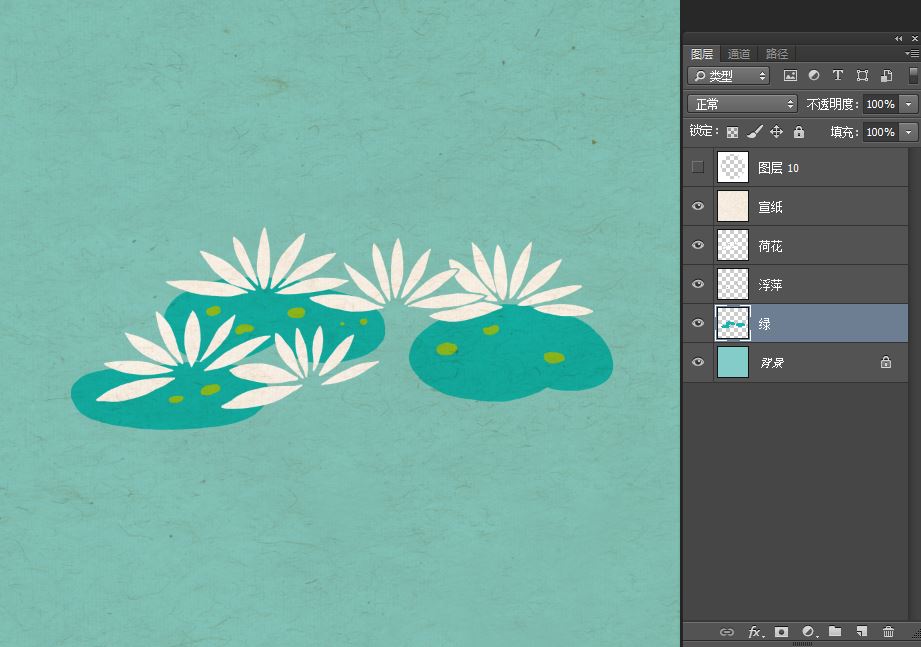The image size is (921, 647).
Task: Collapse panel with double-arrow icon
Action: [x=899, y=38]
